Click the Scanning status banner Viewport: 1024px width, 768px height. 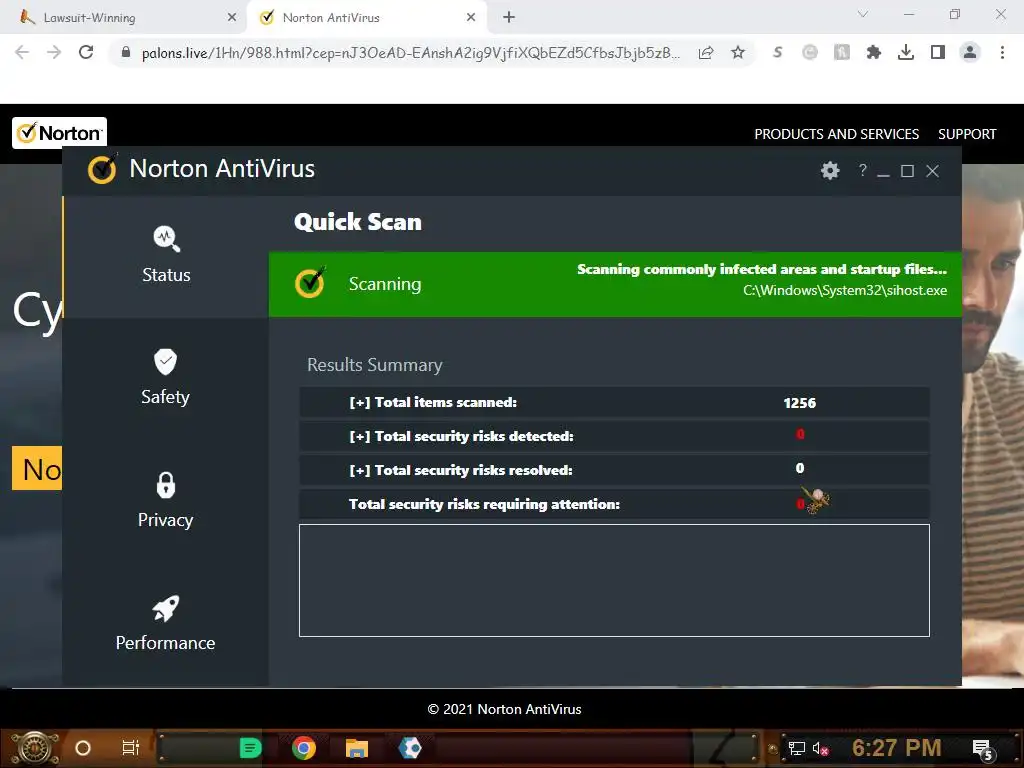[x=615, y=284]
